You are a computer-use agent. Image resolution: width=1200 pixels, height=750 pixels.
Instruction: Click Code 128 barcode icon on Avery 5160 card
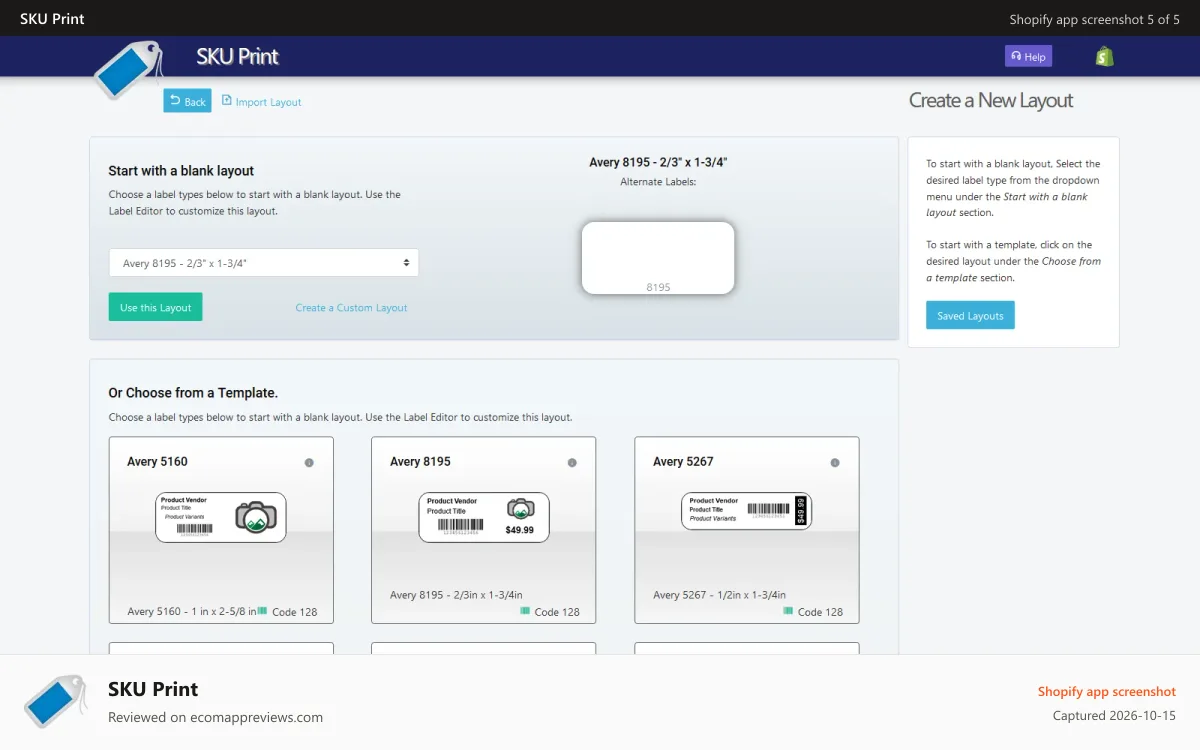coord(262,610)
